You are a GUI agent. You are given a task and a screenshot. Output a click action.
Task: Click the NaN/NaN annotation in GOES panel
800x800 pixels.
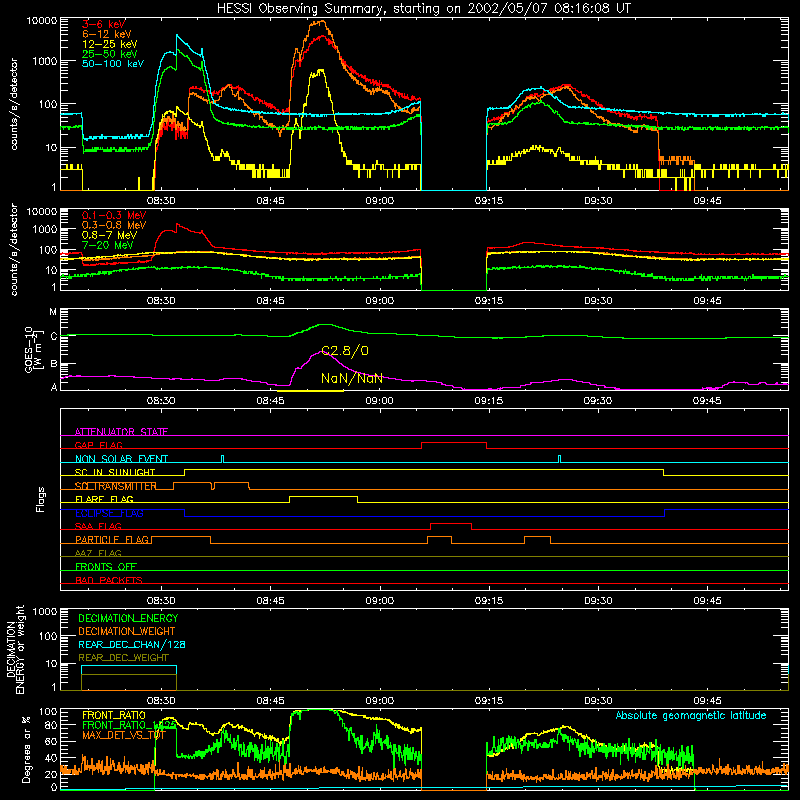(x=352, y=378)
